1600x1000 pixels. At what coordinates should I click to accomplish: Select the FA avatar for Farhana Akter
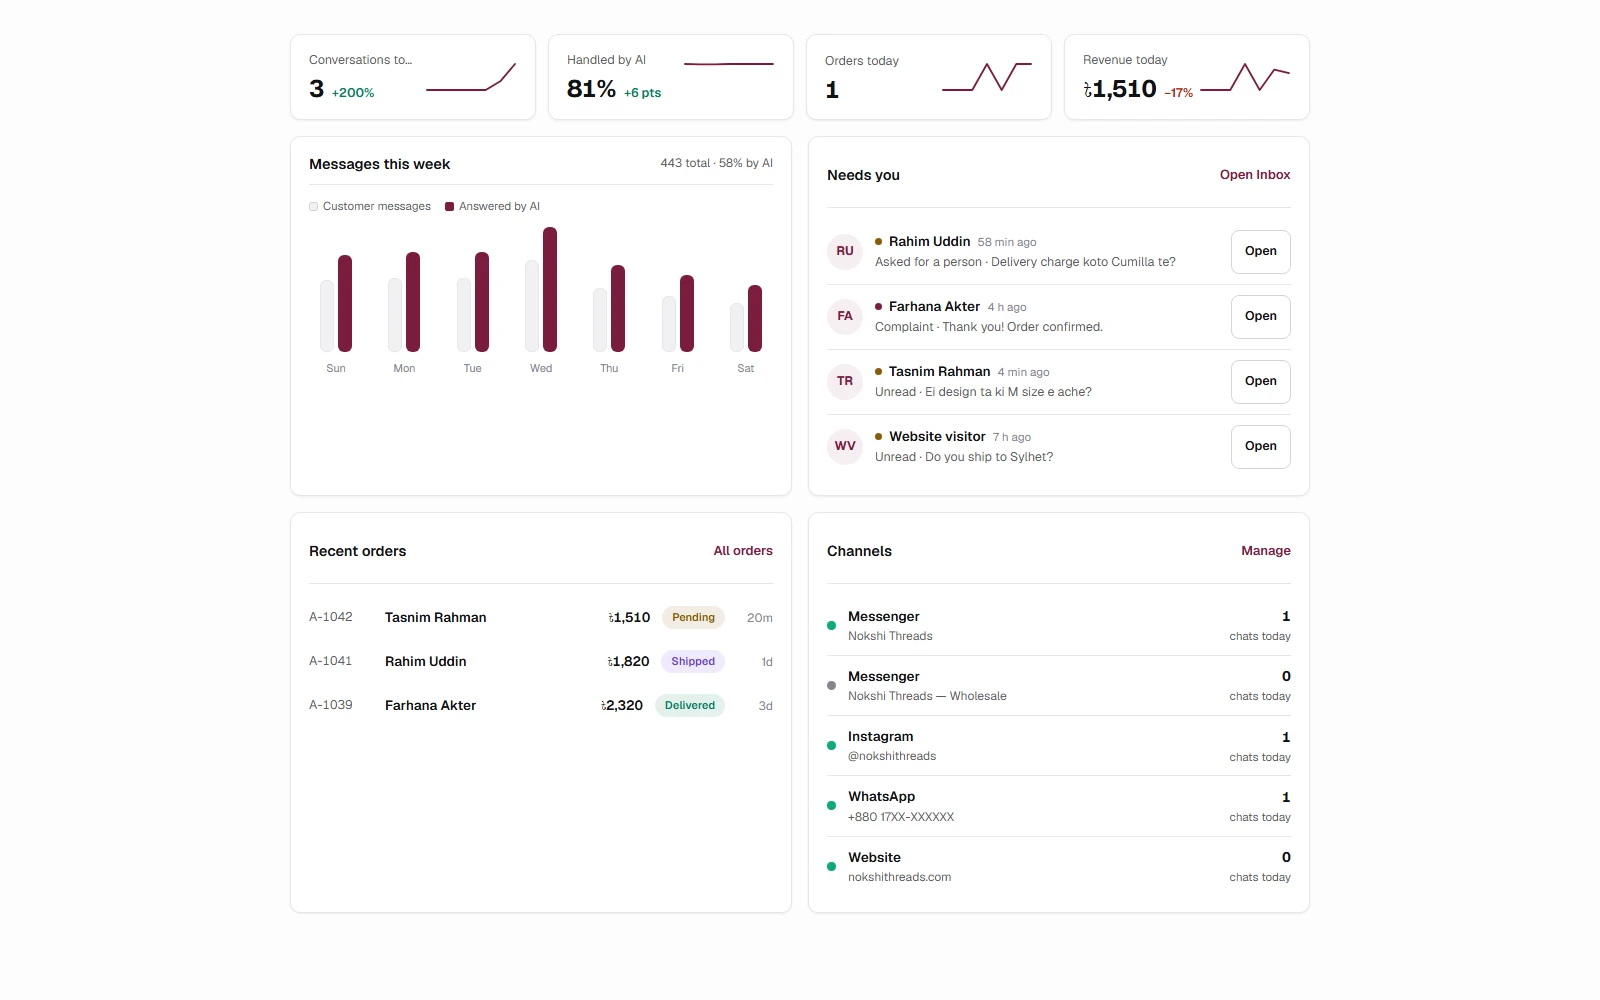pos(845,316)
